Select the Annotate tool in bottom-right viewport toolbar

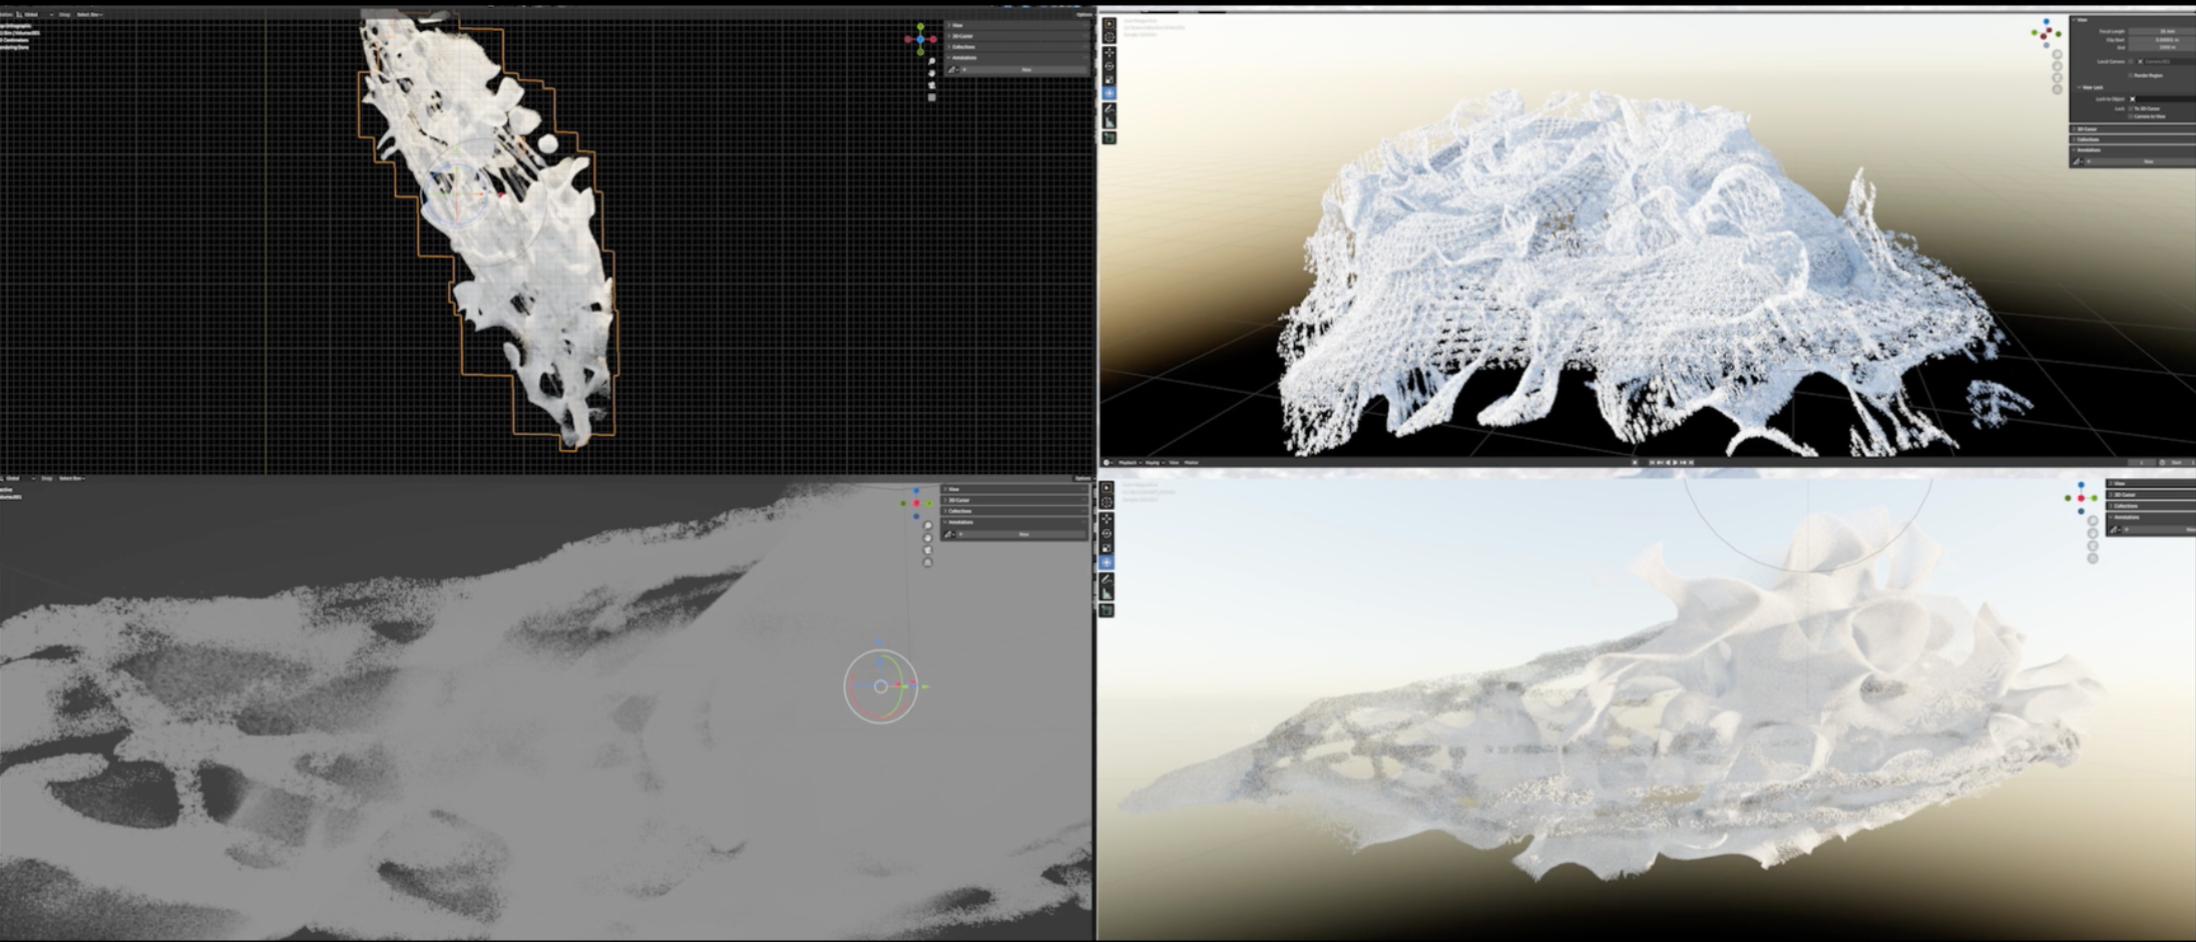pos(1107,579)
